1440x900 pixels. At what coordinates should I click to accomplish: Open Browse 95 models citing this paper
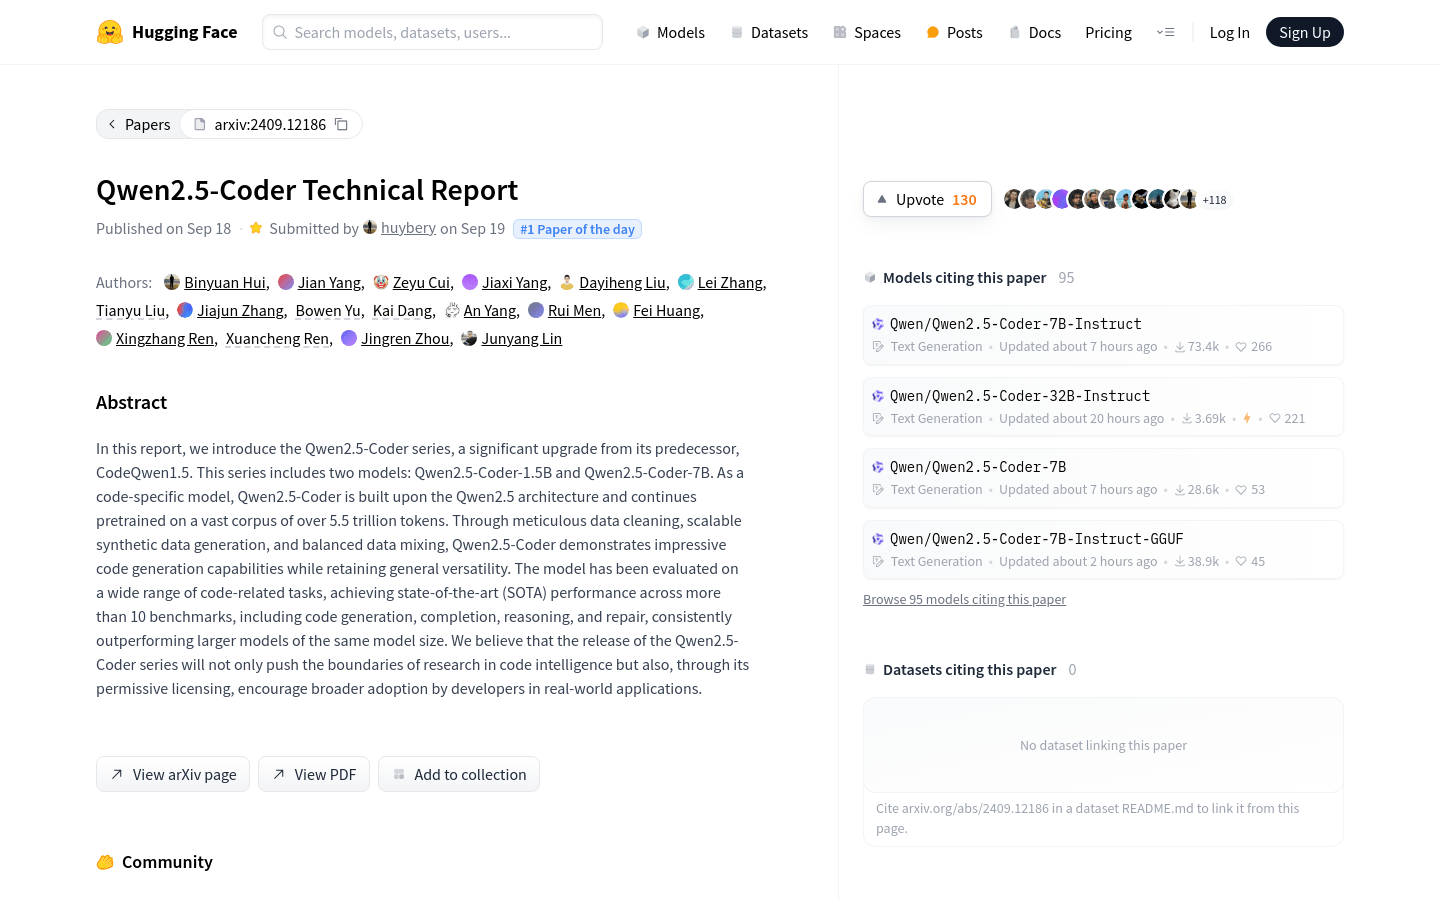(964, 599)
